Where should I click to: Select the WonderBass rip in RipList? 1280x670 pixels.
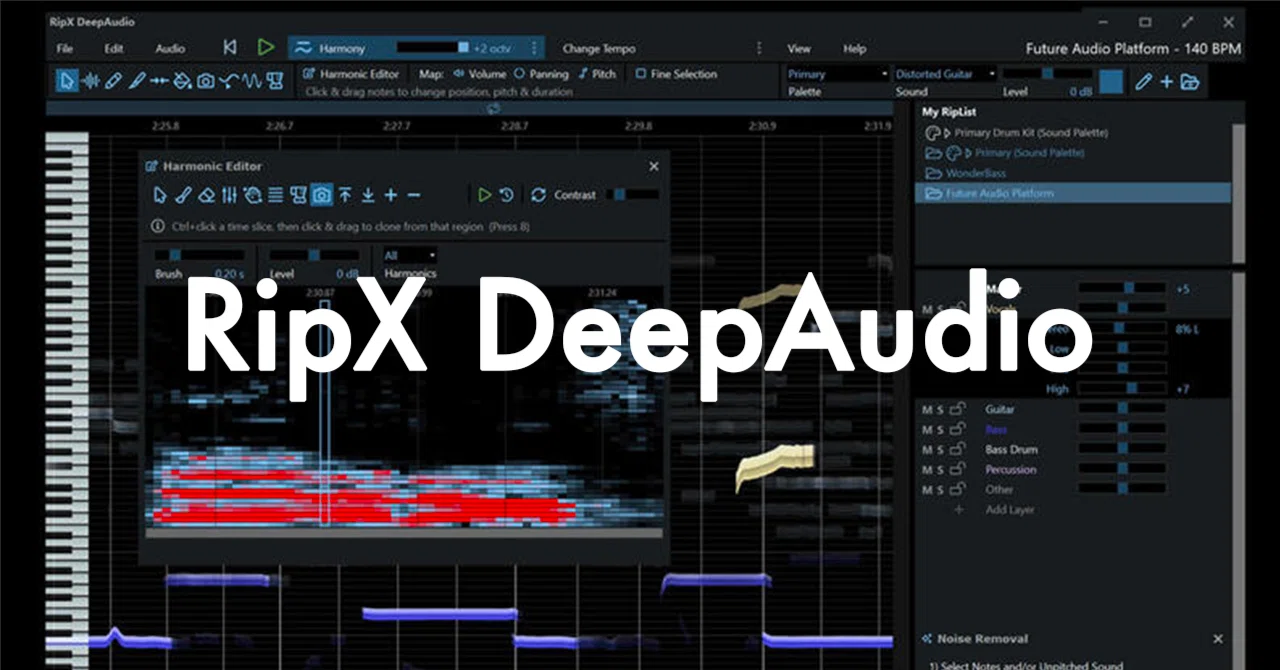tap(975, 173)
